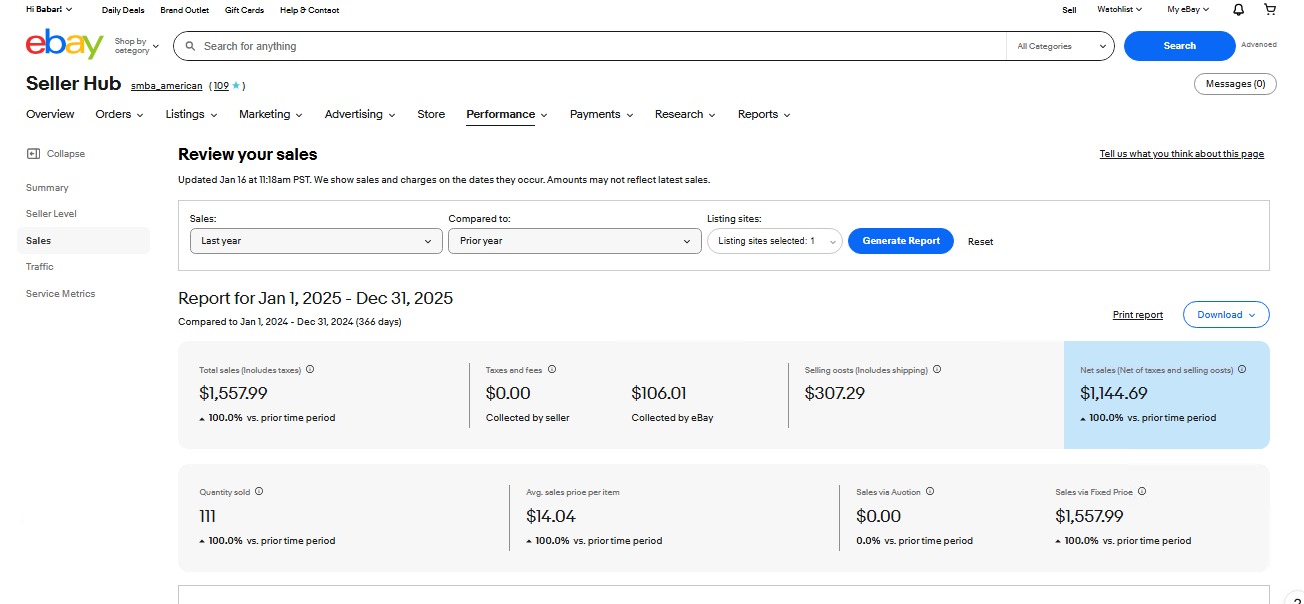Image resolution: width=1304 pixels, height=604 pixels.
Task: Open the Performance menu tab
Action: [x=506, y=114]
